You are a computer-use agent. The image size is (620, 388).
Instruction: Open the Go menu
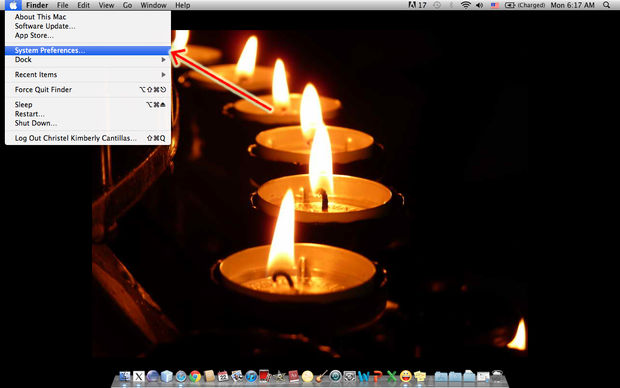[127, 5]
